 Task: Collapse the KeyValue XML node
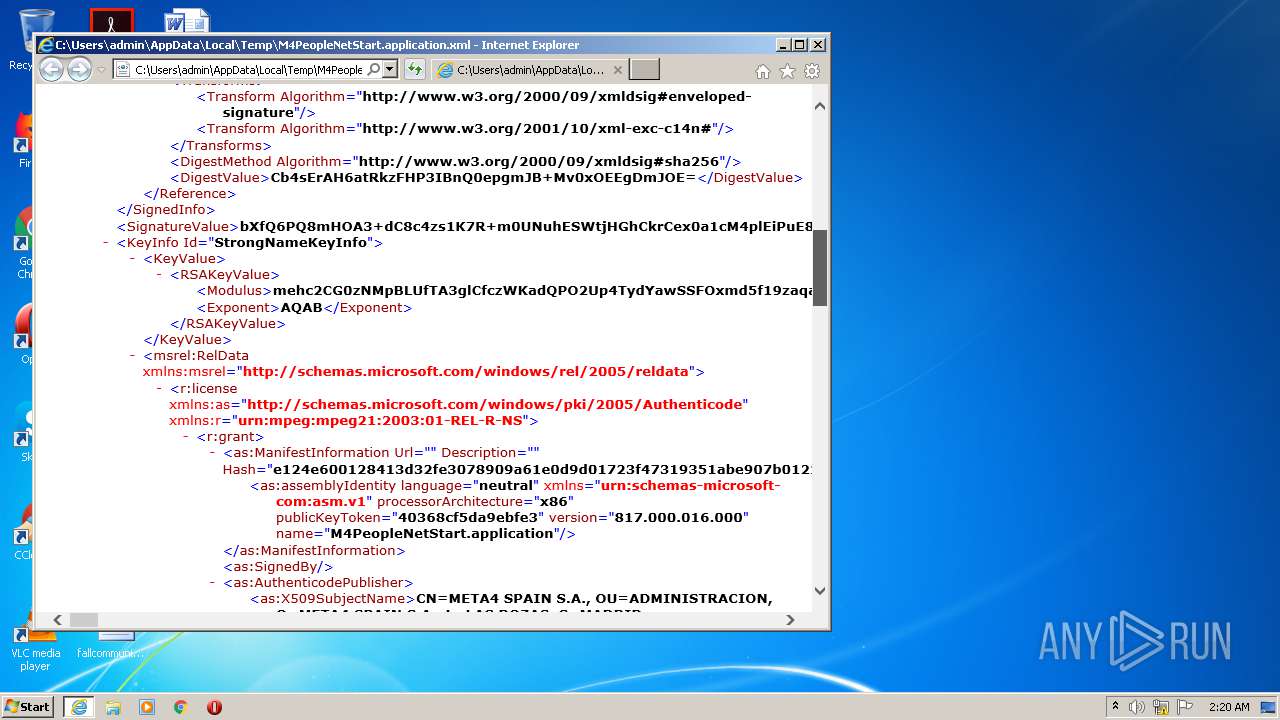point(133,258)
